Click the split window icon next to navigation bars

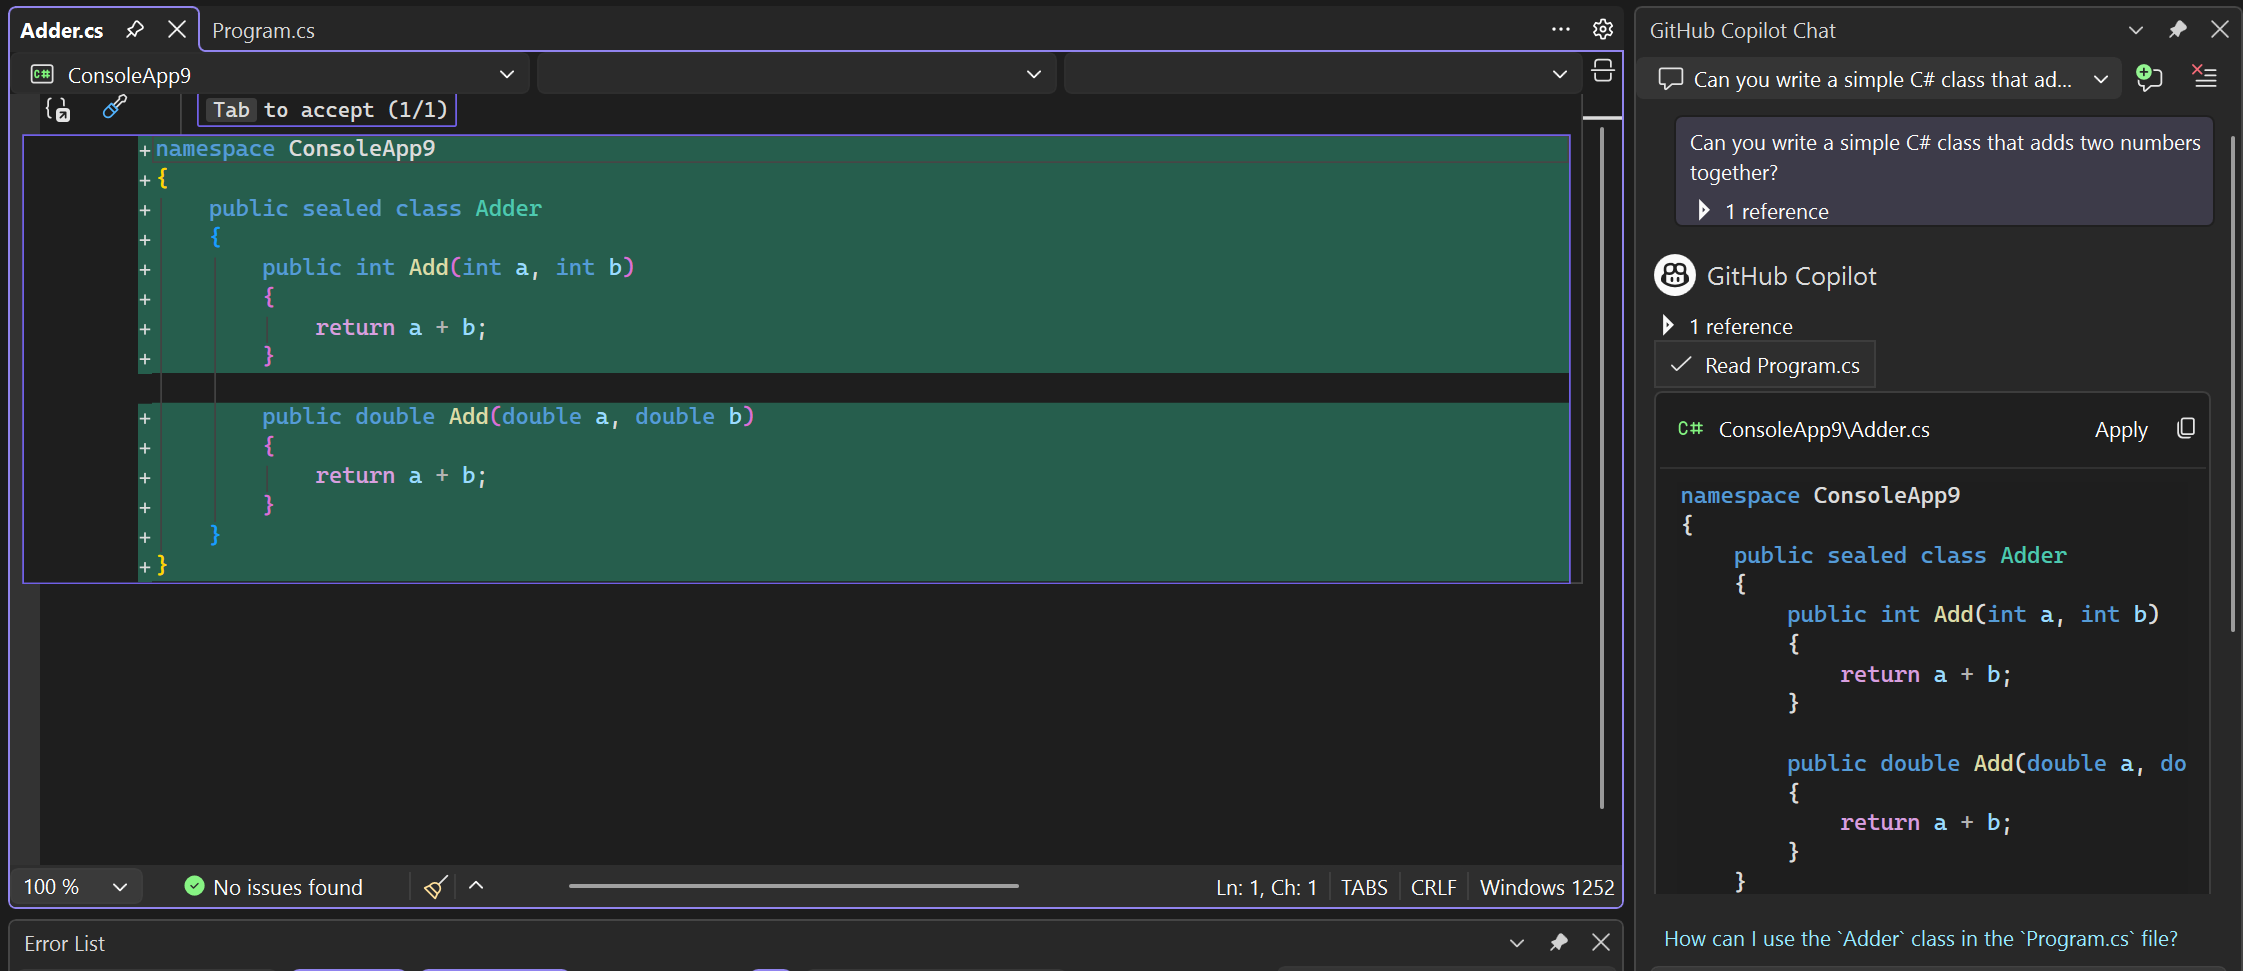(1603, 72)
